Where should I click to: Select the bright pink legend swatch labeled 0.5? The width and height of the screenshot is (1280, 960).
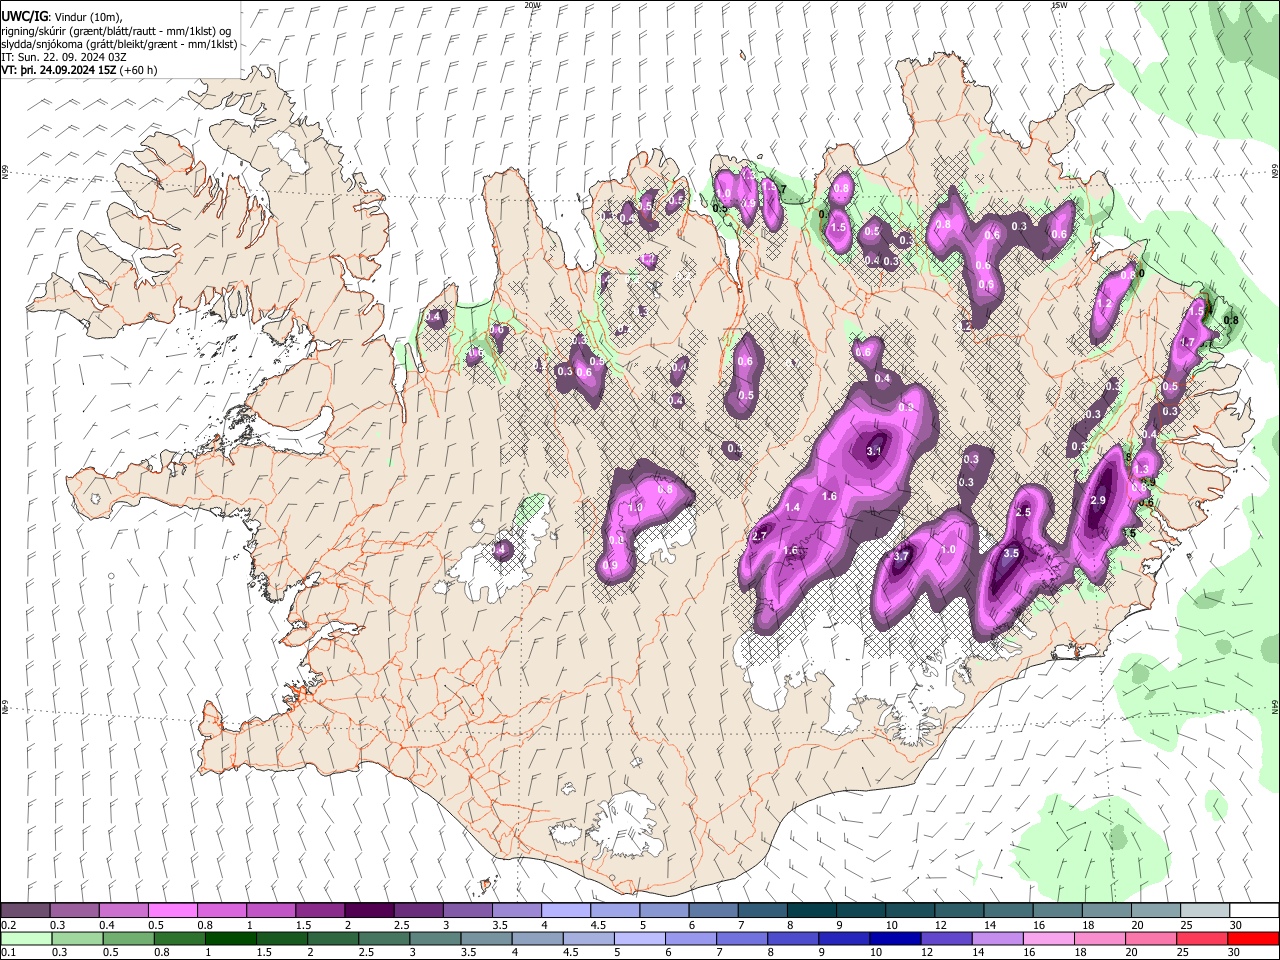[173, 911]
